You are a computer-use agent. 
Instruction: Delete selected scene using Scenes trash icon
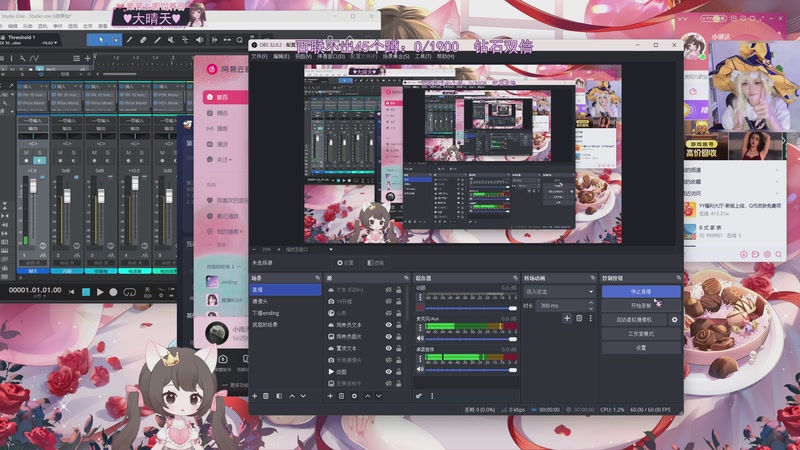click(266, 396)
